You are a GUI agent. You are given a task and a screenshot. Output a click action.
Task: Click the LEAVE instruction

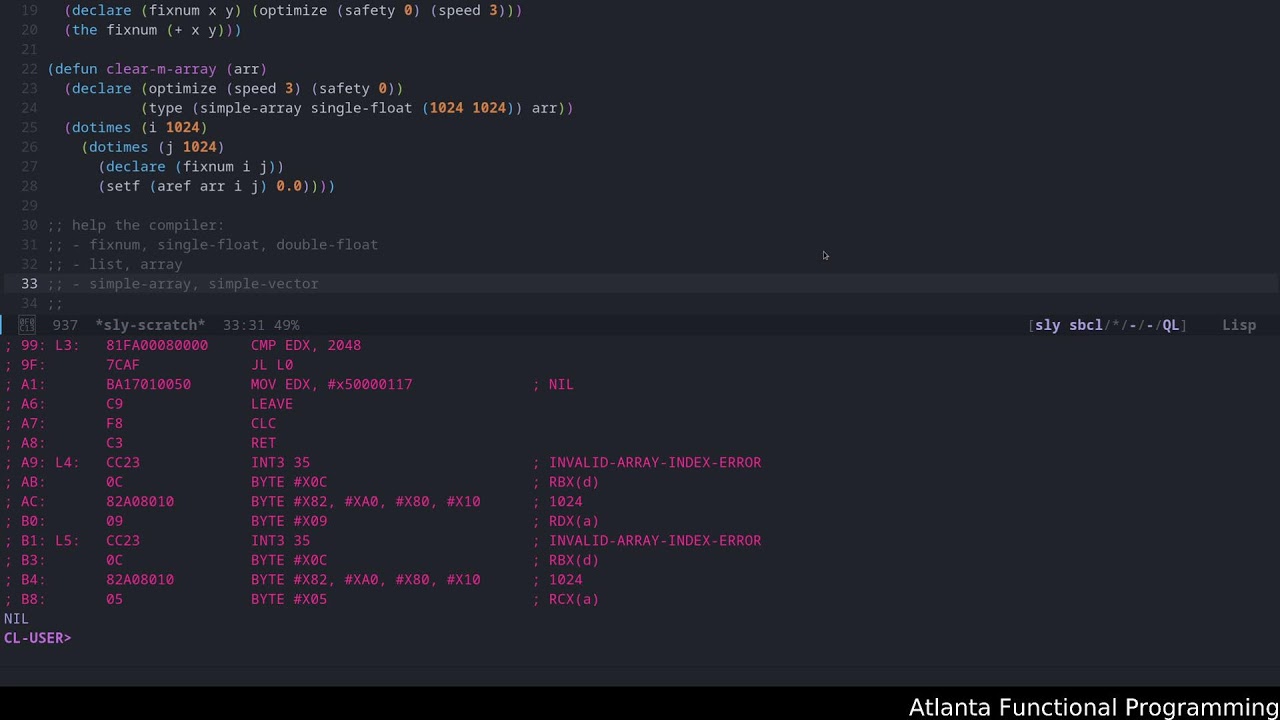pos(272,404)
